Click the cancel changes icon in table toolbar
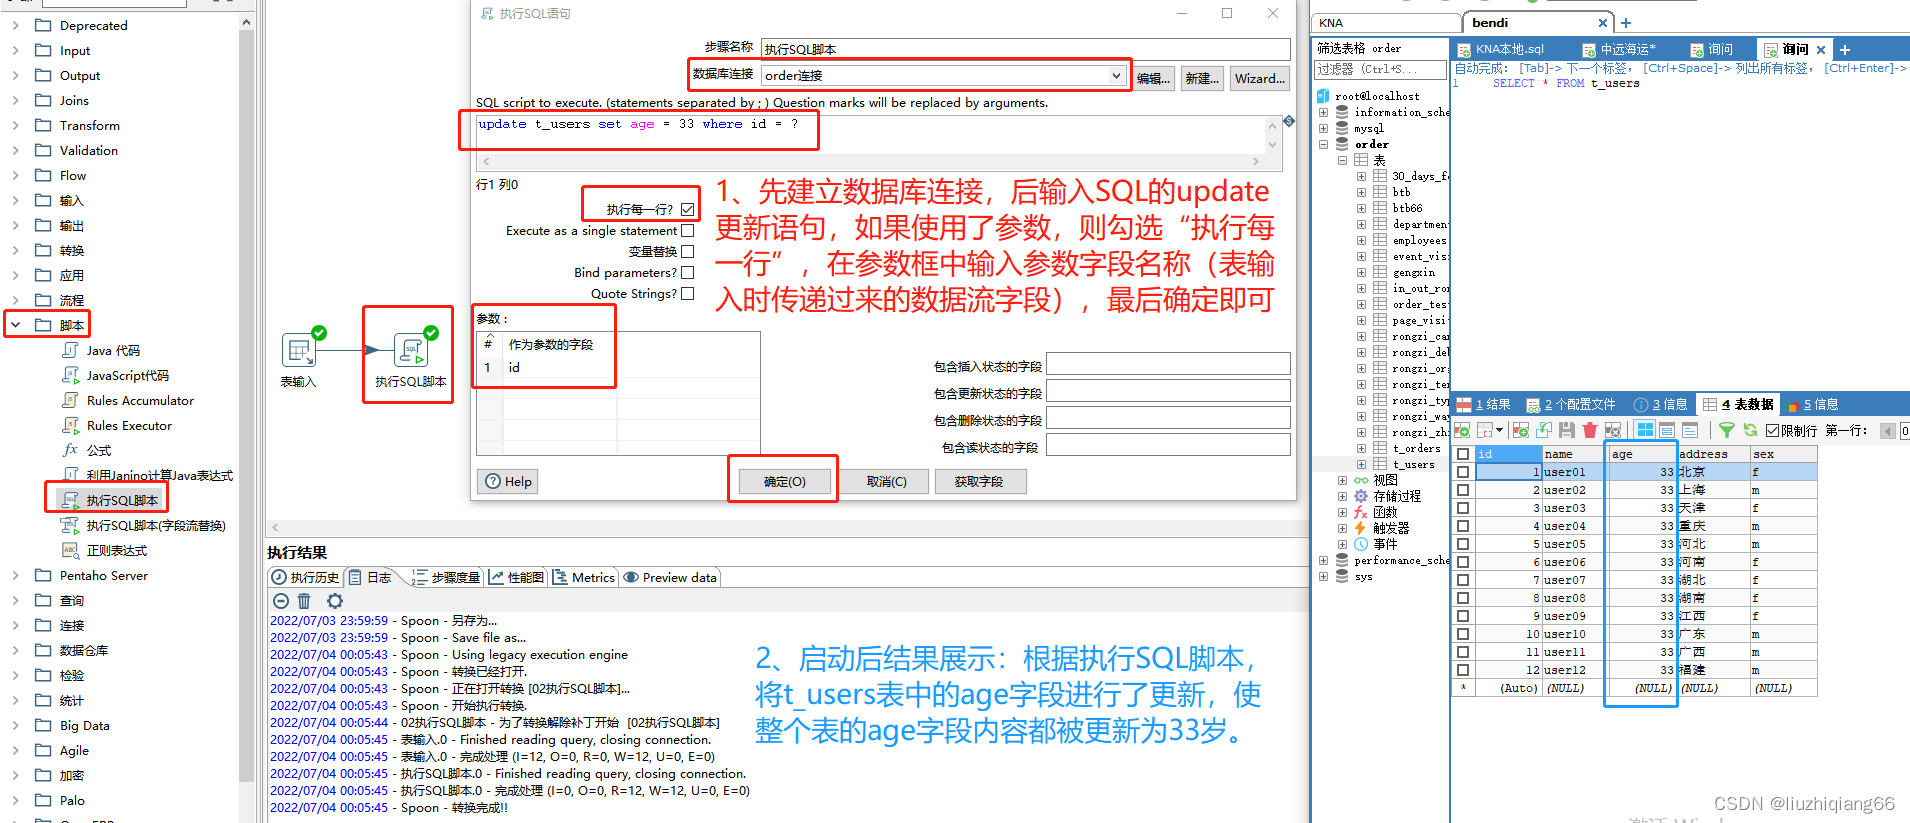This screenshot has width=1910, height=823. tap(1612, 430)
